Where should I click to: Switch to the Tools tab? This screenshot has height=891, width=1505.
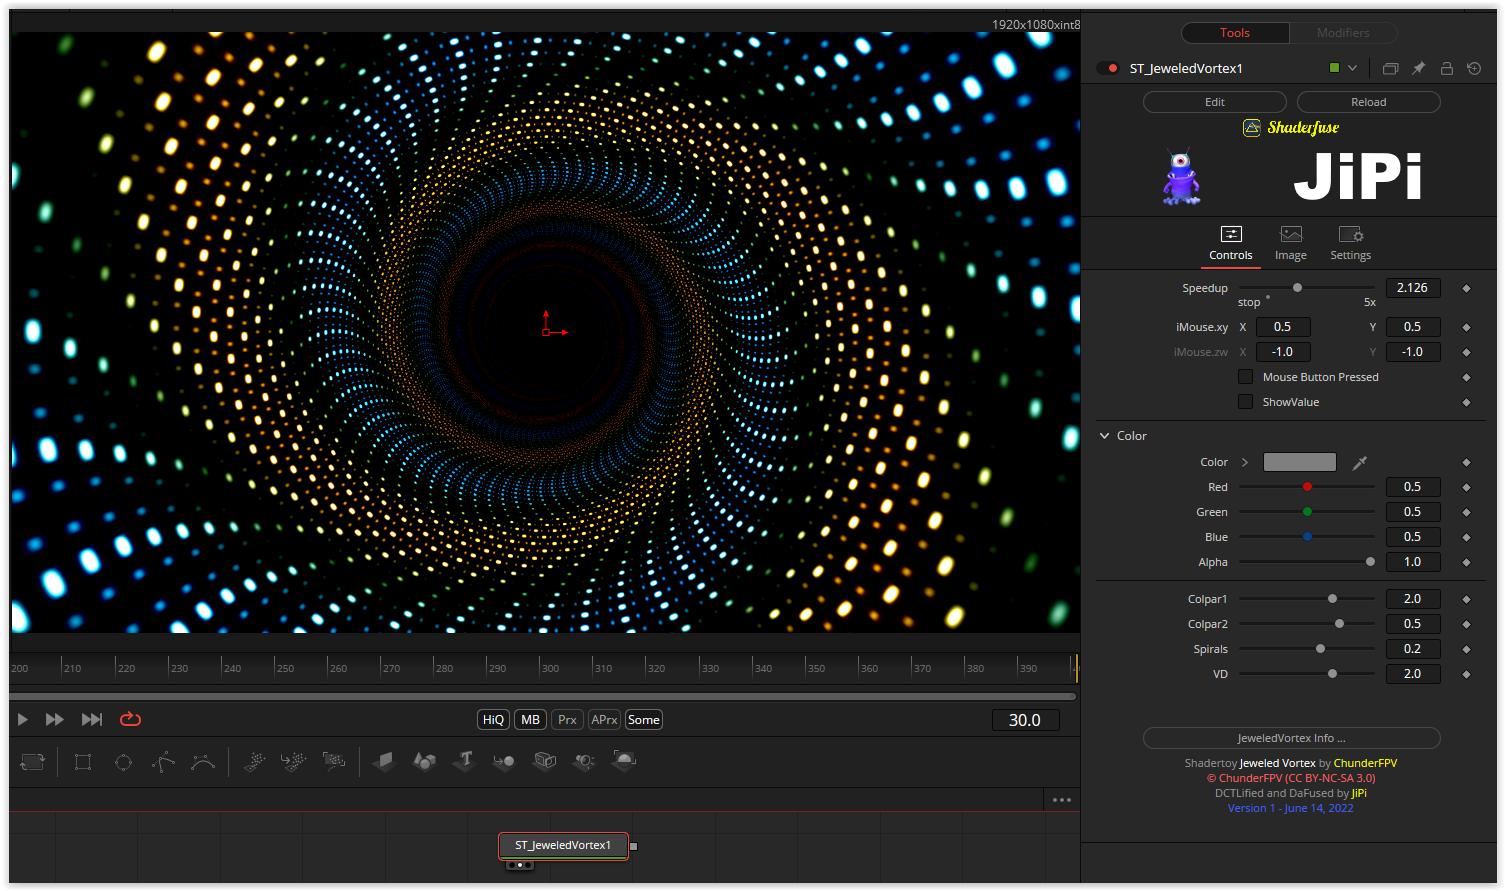click(x=1235, y=33)
